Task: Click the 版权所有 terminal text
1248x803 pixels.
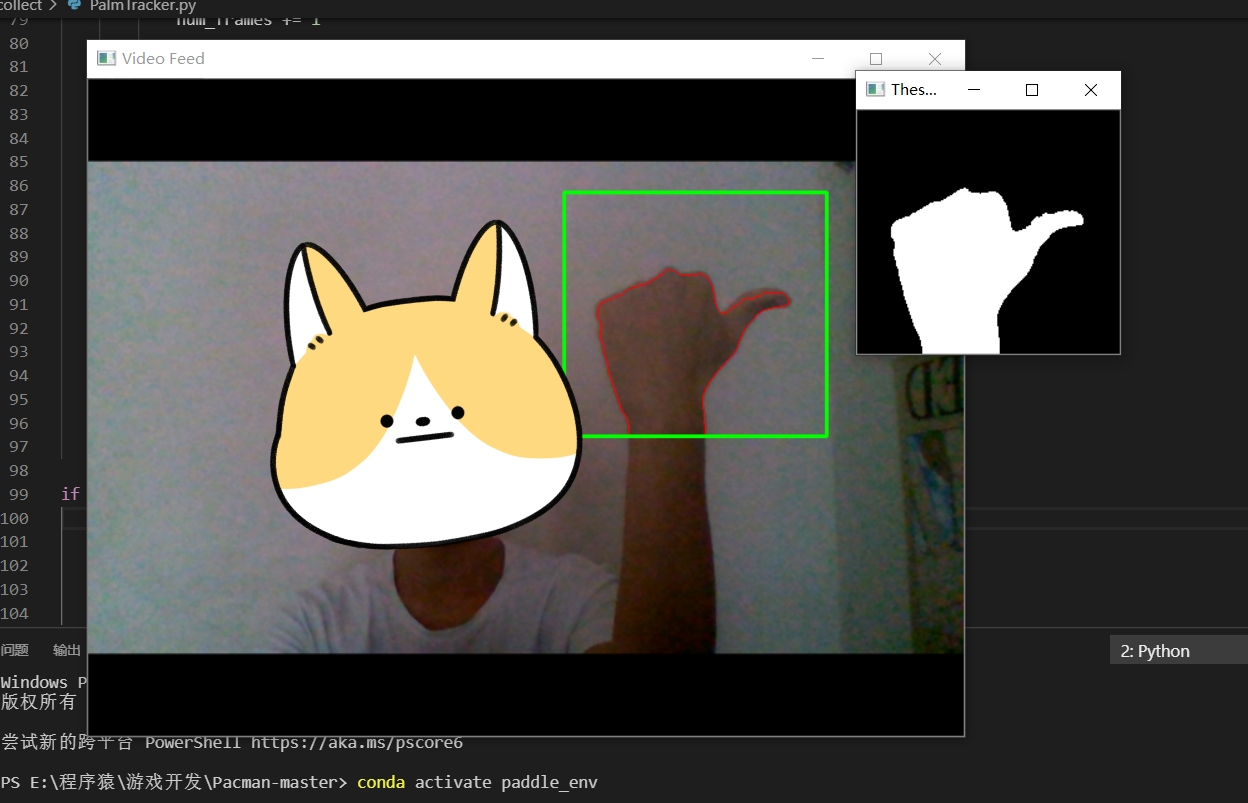Action: click(38, 702)
